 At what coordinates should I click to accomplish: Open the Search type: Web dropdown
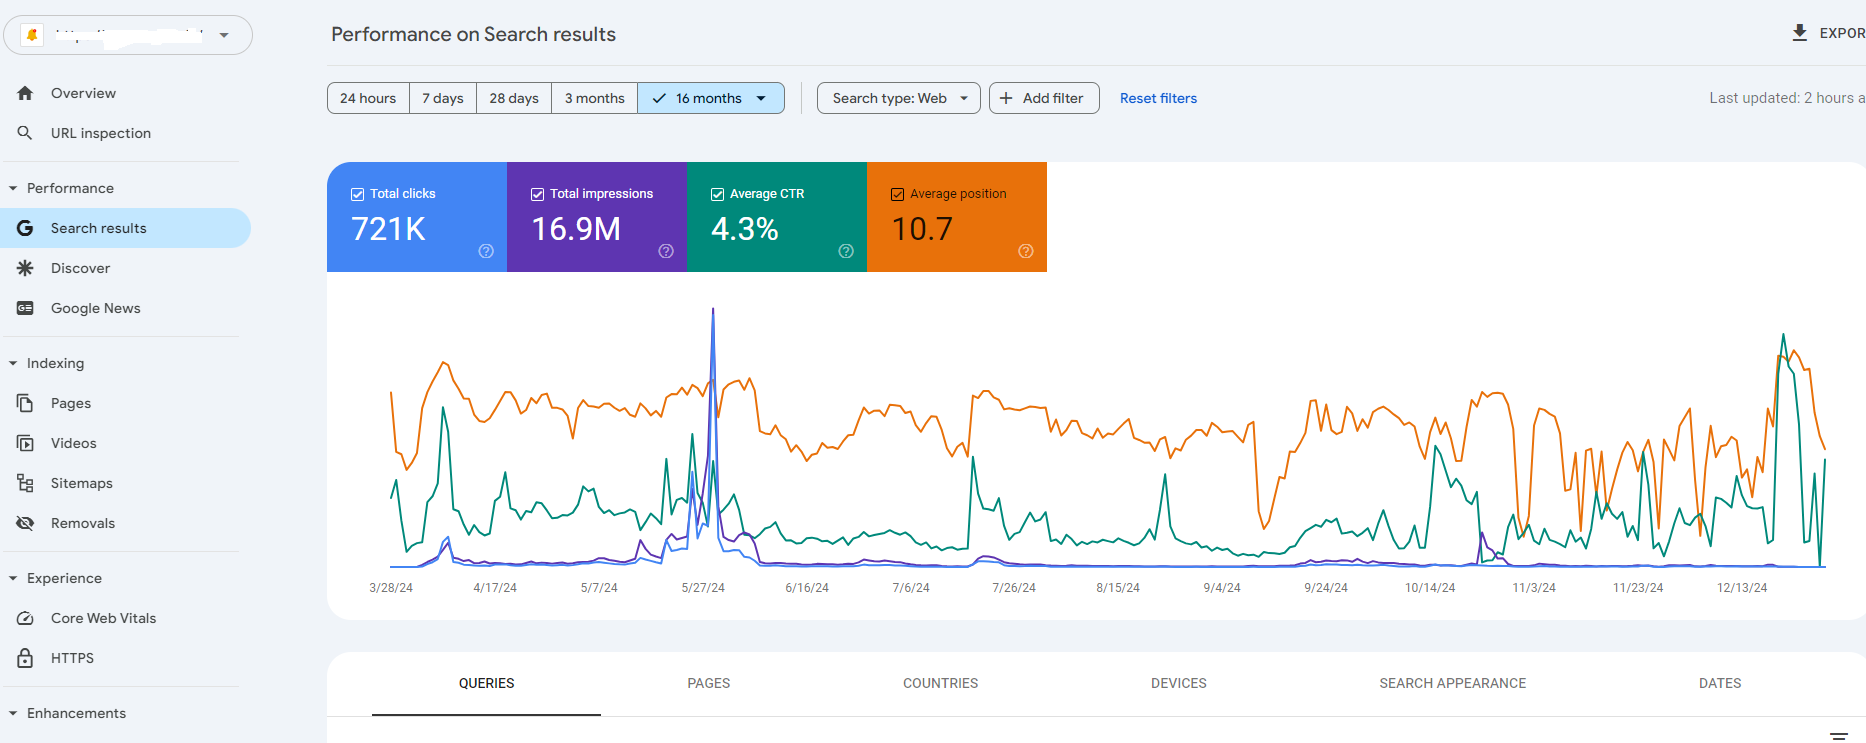(x=898, y=98)
